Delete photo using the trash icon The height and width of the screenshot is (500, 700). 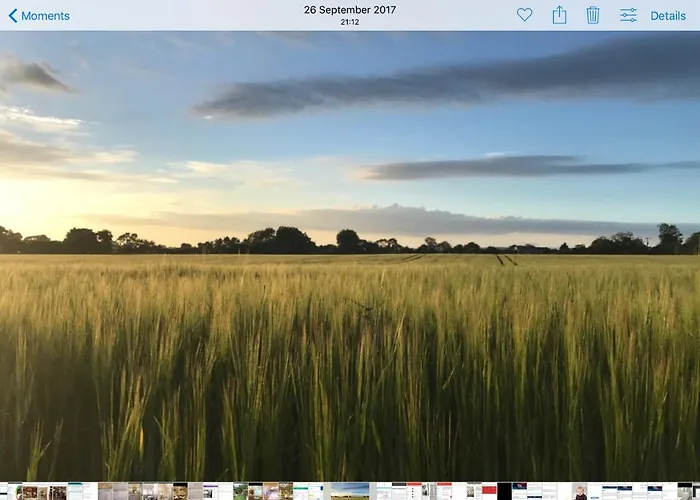point(593,15)
